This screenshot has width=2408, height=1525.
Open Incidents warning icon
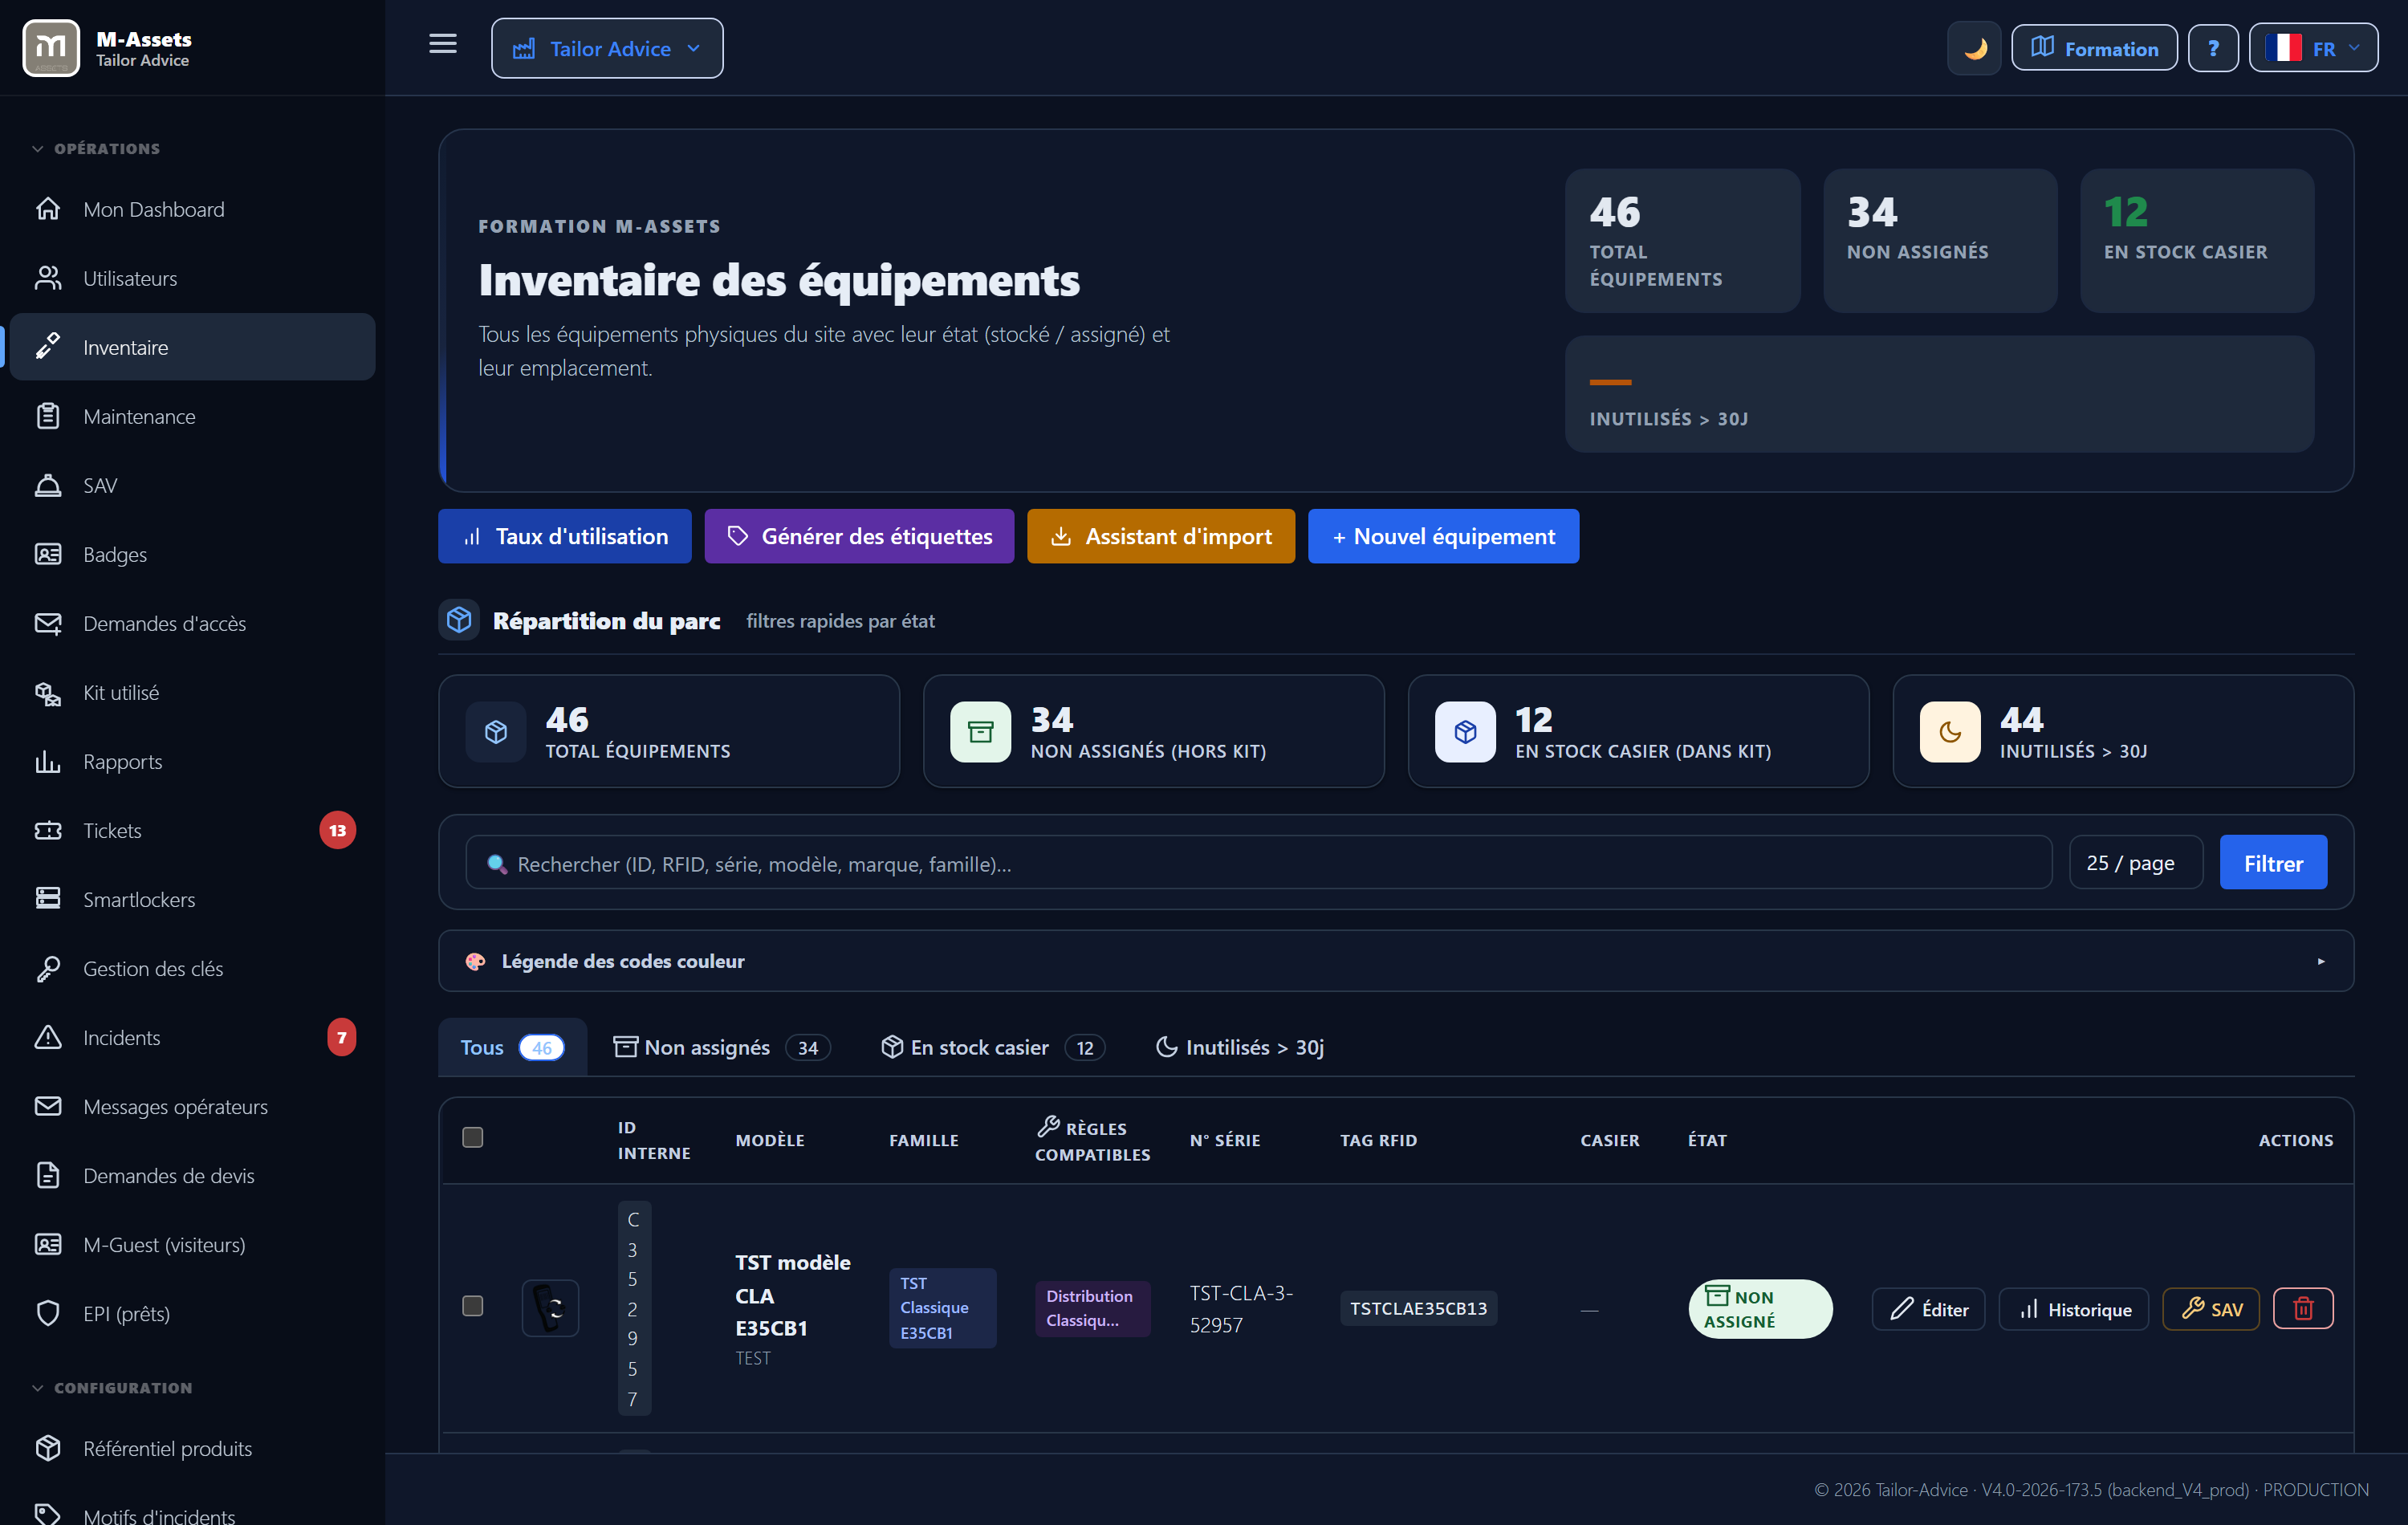48,1037
